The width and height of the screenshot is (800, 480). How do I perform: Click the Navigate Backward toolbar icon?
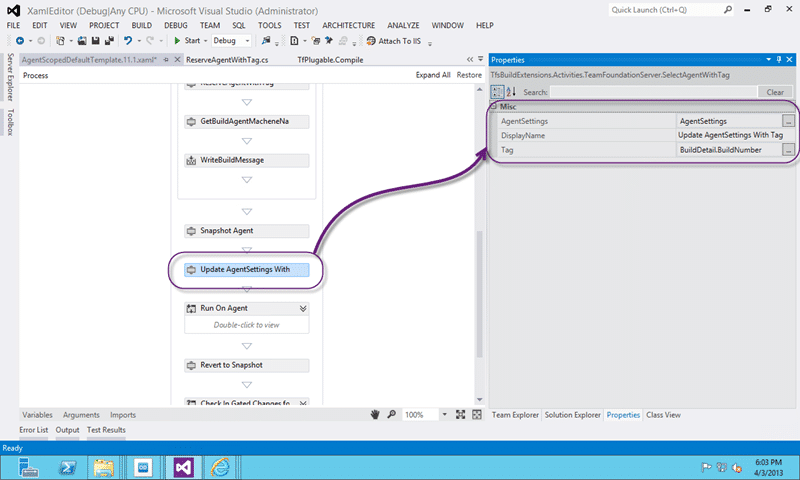pyautogui.click(x=20, y=41)
